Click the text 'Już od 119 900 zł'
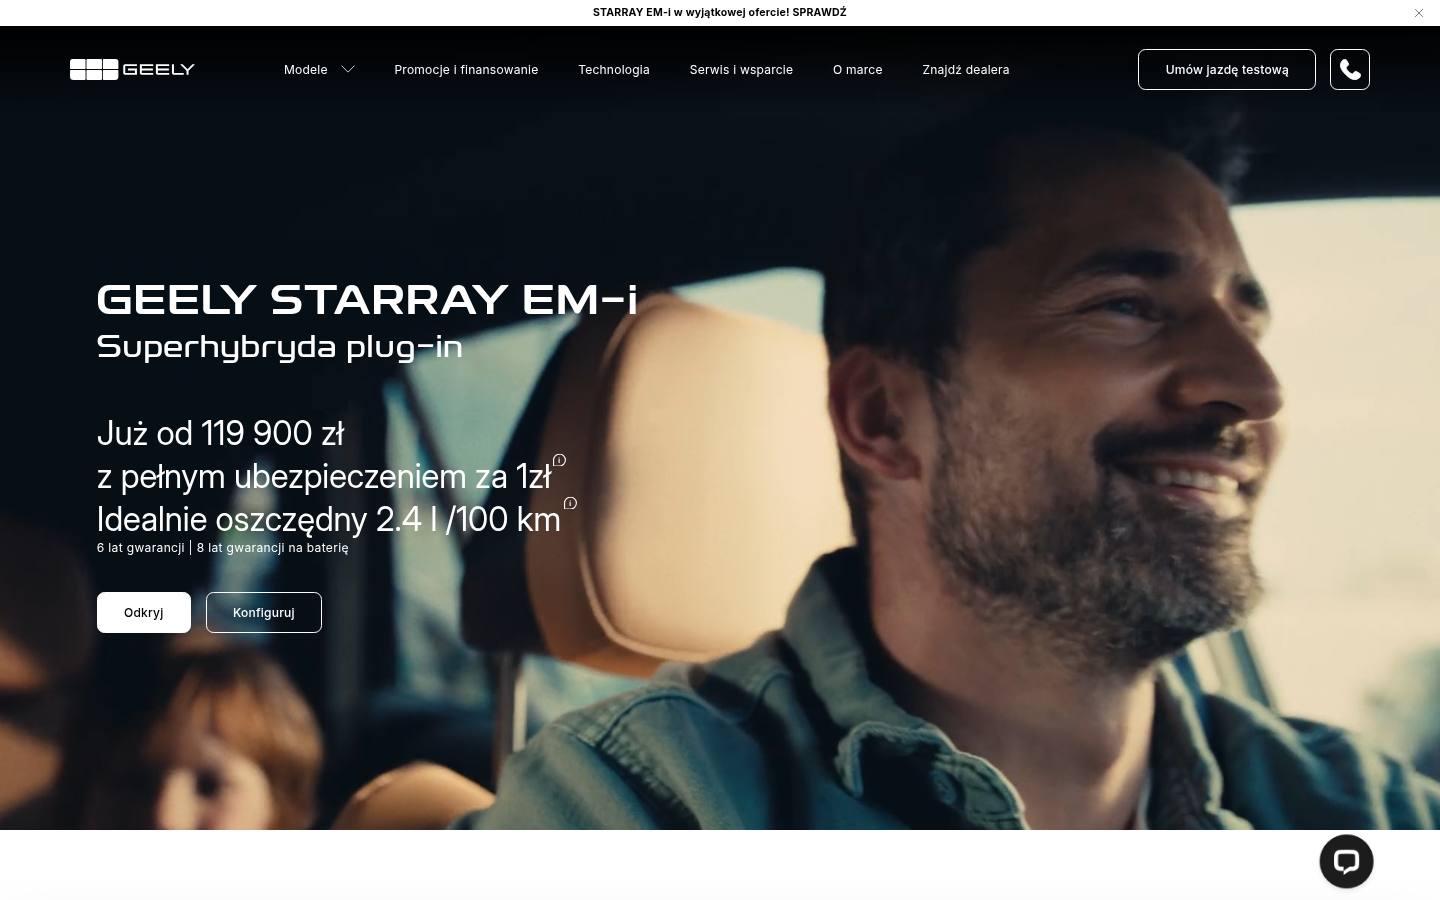 coord(221,433)
